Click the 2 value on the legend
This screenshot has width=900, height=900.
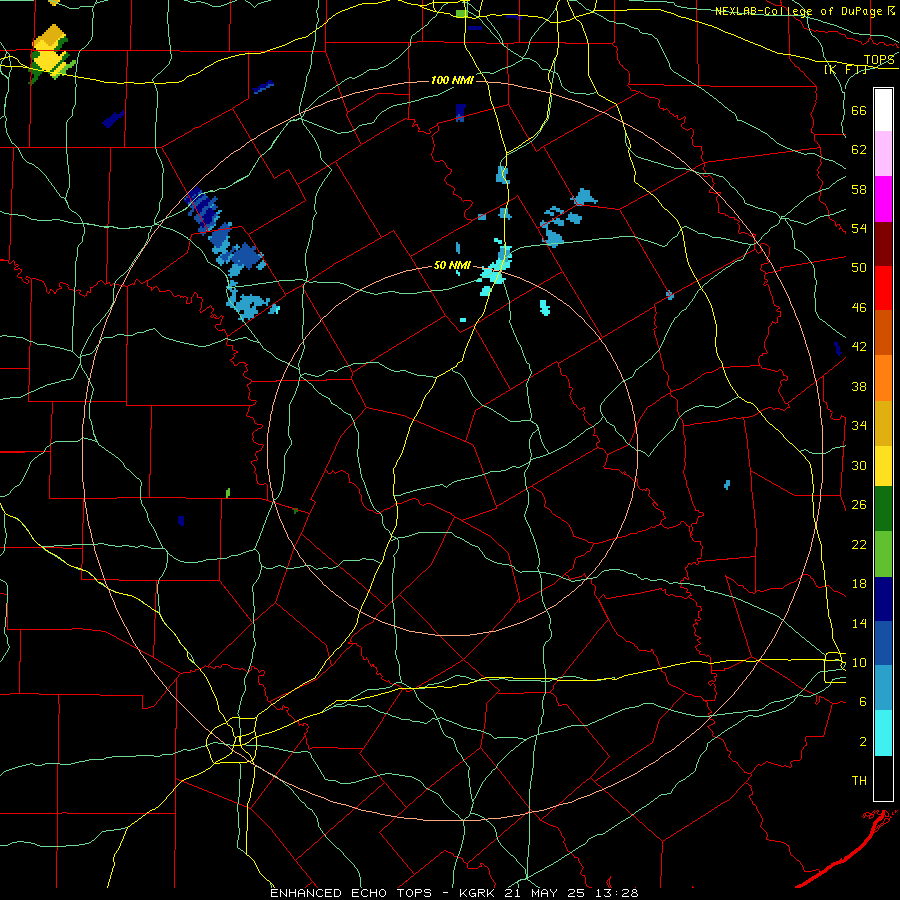863,742
